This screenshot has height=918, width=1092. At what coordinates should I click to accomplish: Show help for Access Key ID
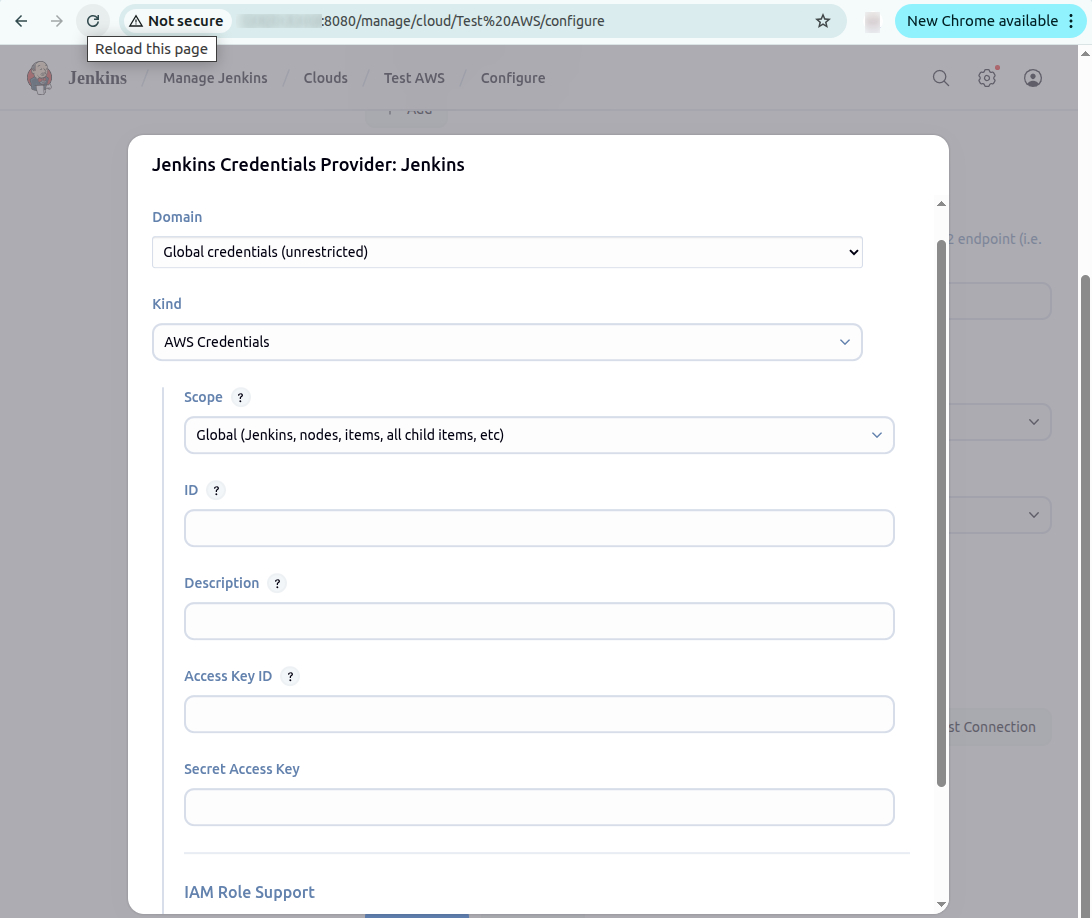pos(290,676)
